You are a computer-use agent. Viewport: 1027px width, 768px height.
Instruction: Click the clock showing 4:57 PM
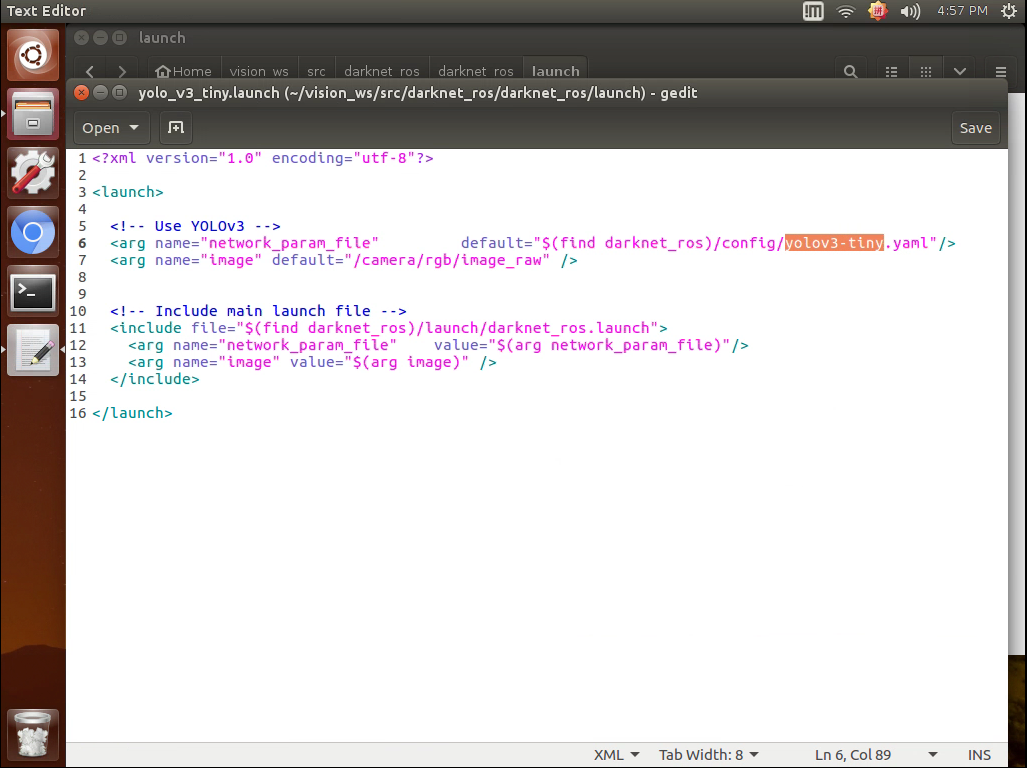[962, 11]
